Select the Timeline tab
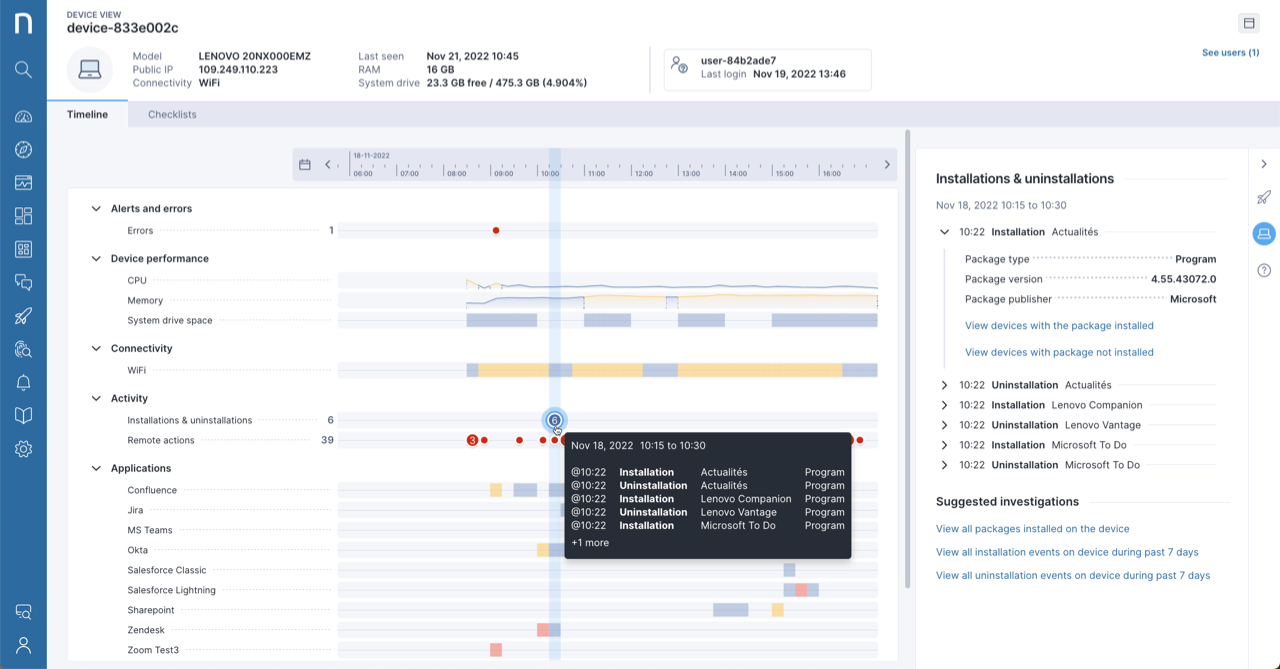 click(87, 115)
